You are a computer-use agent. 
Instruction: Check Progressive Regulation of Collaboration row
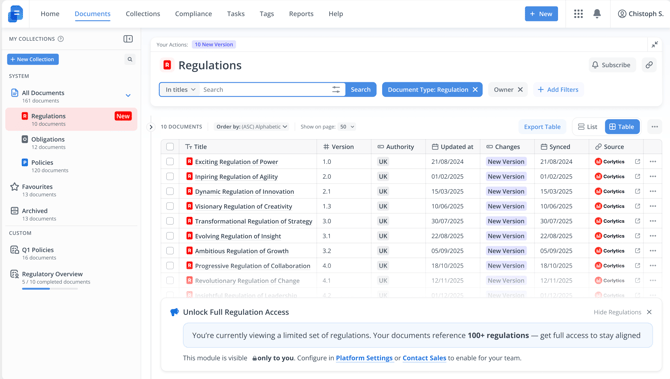170,265
